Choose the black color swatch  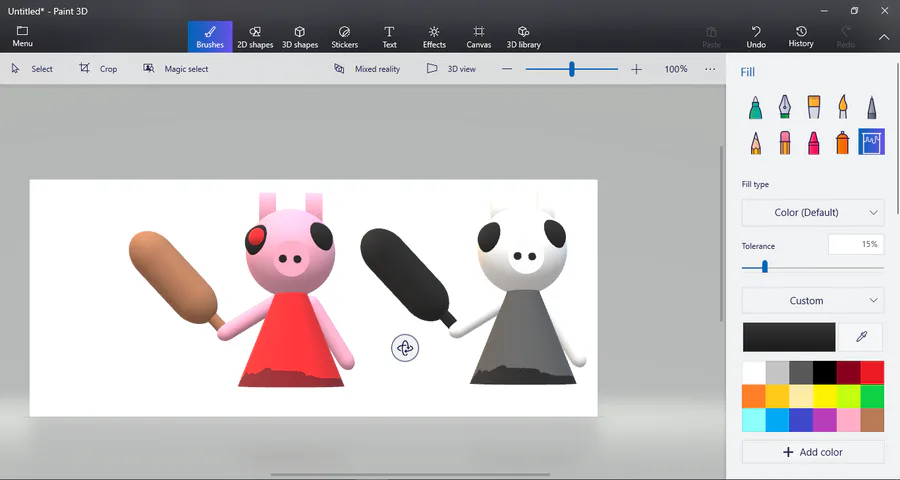(824, 373)
